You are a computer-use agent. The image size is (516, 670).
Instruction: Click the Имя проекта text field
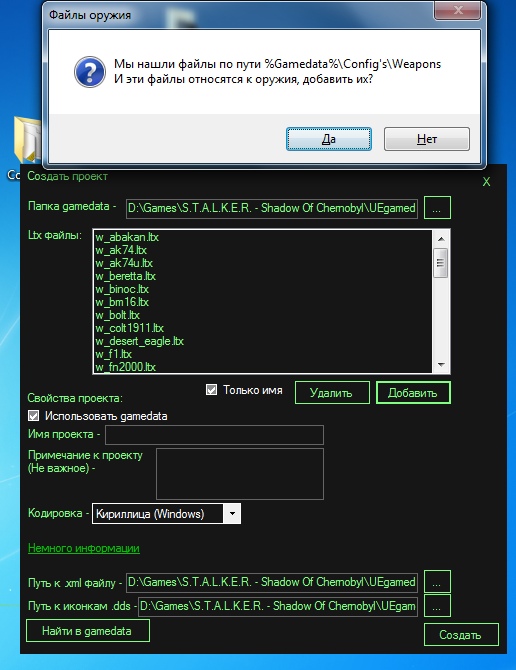click(x=214, y=435)
